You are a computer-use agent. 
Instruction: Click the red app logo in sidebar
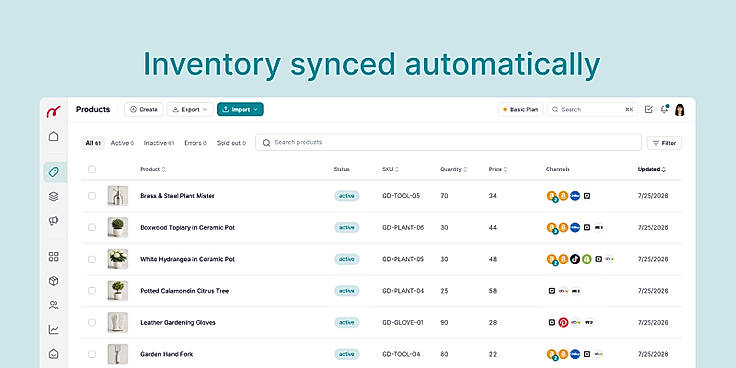pos(54,112)
